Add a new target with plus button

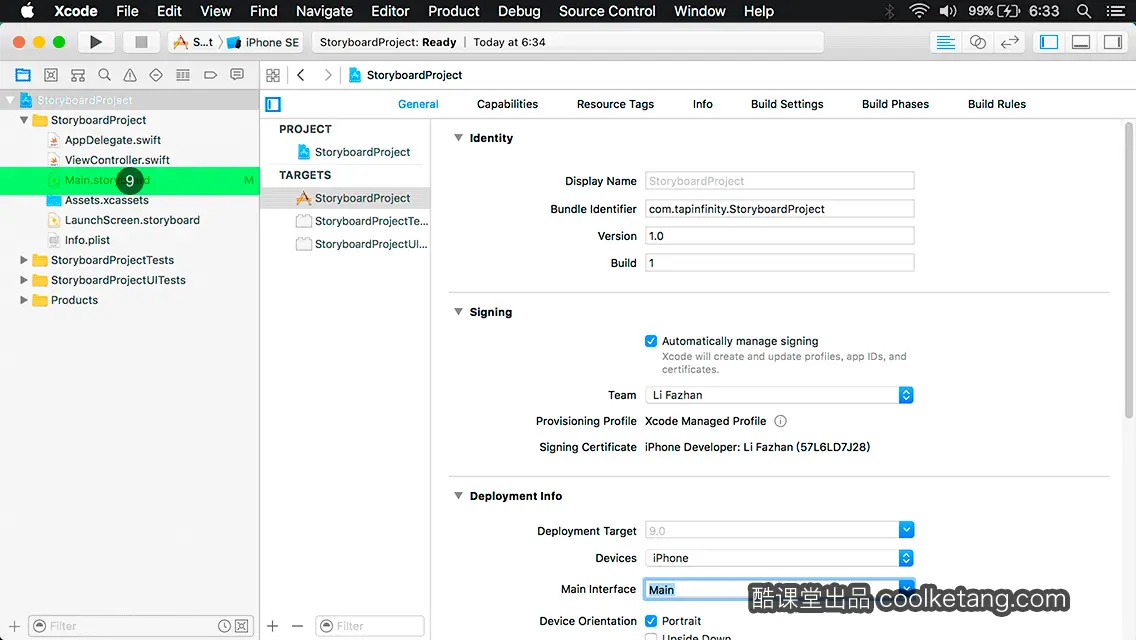pos(272,626)
